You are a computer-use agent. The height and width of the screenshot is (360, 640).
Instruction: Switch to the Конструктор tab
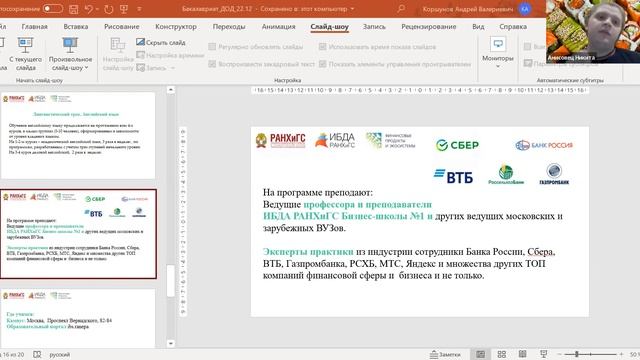tap(176, 27)
